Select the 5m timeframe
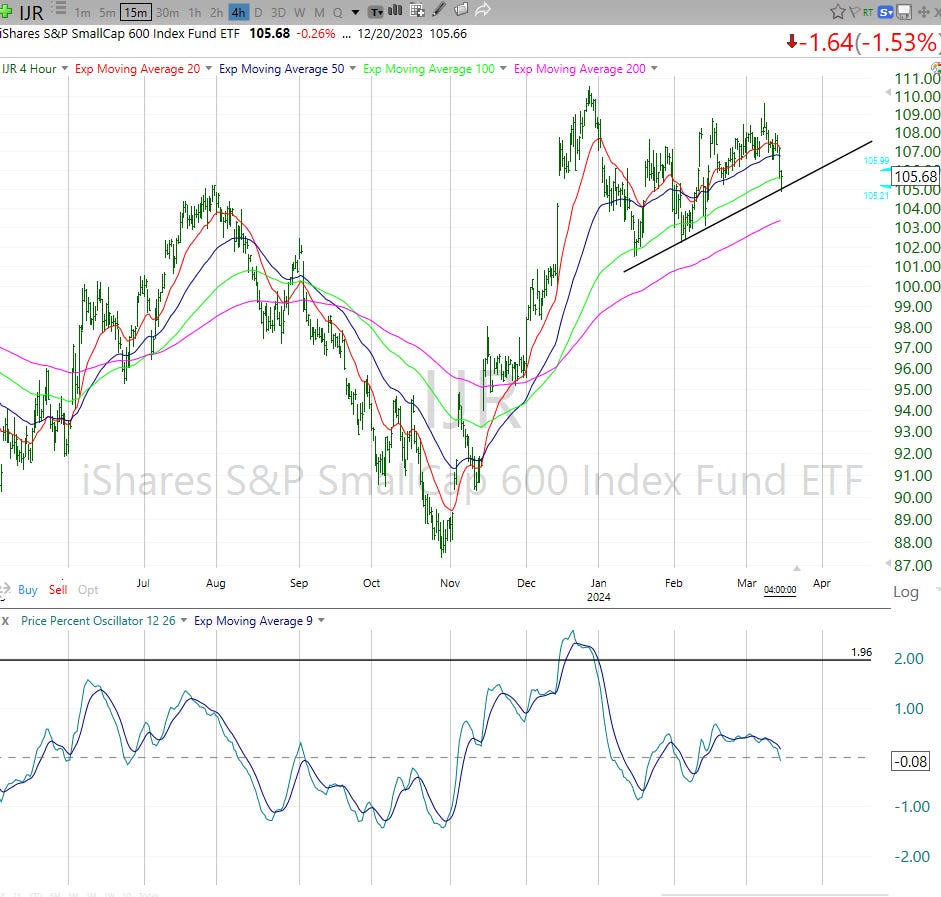Viewport: 941px width, 897px height. coord(107,13)
